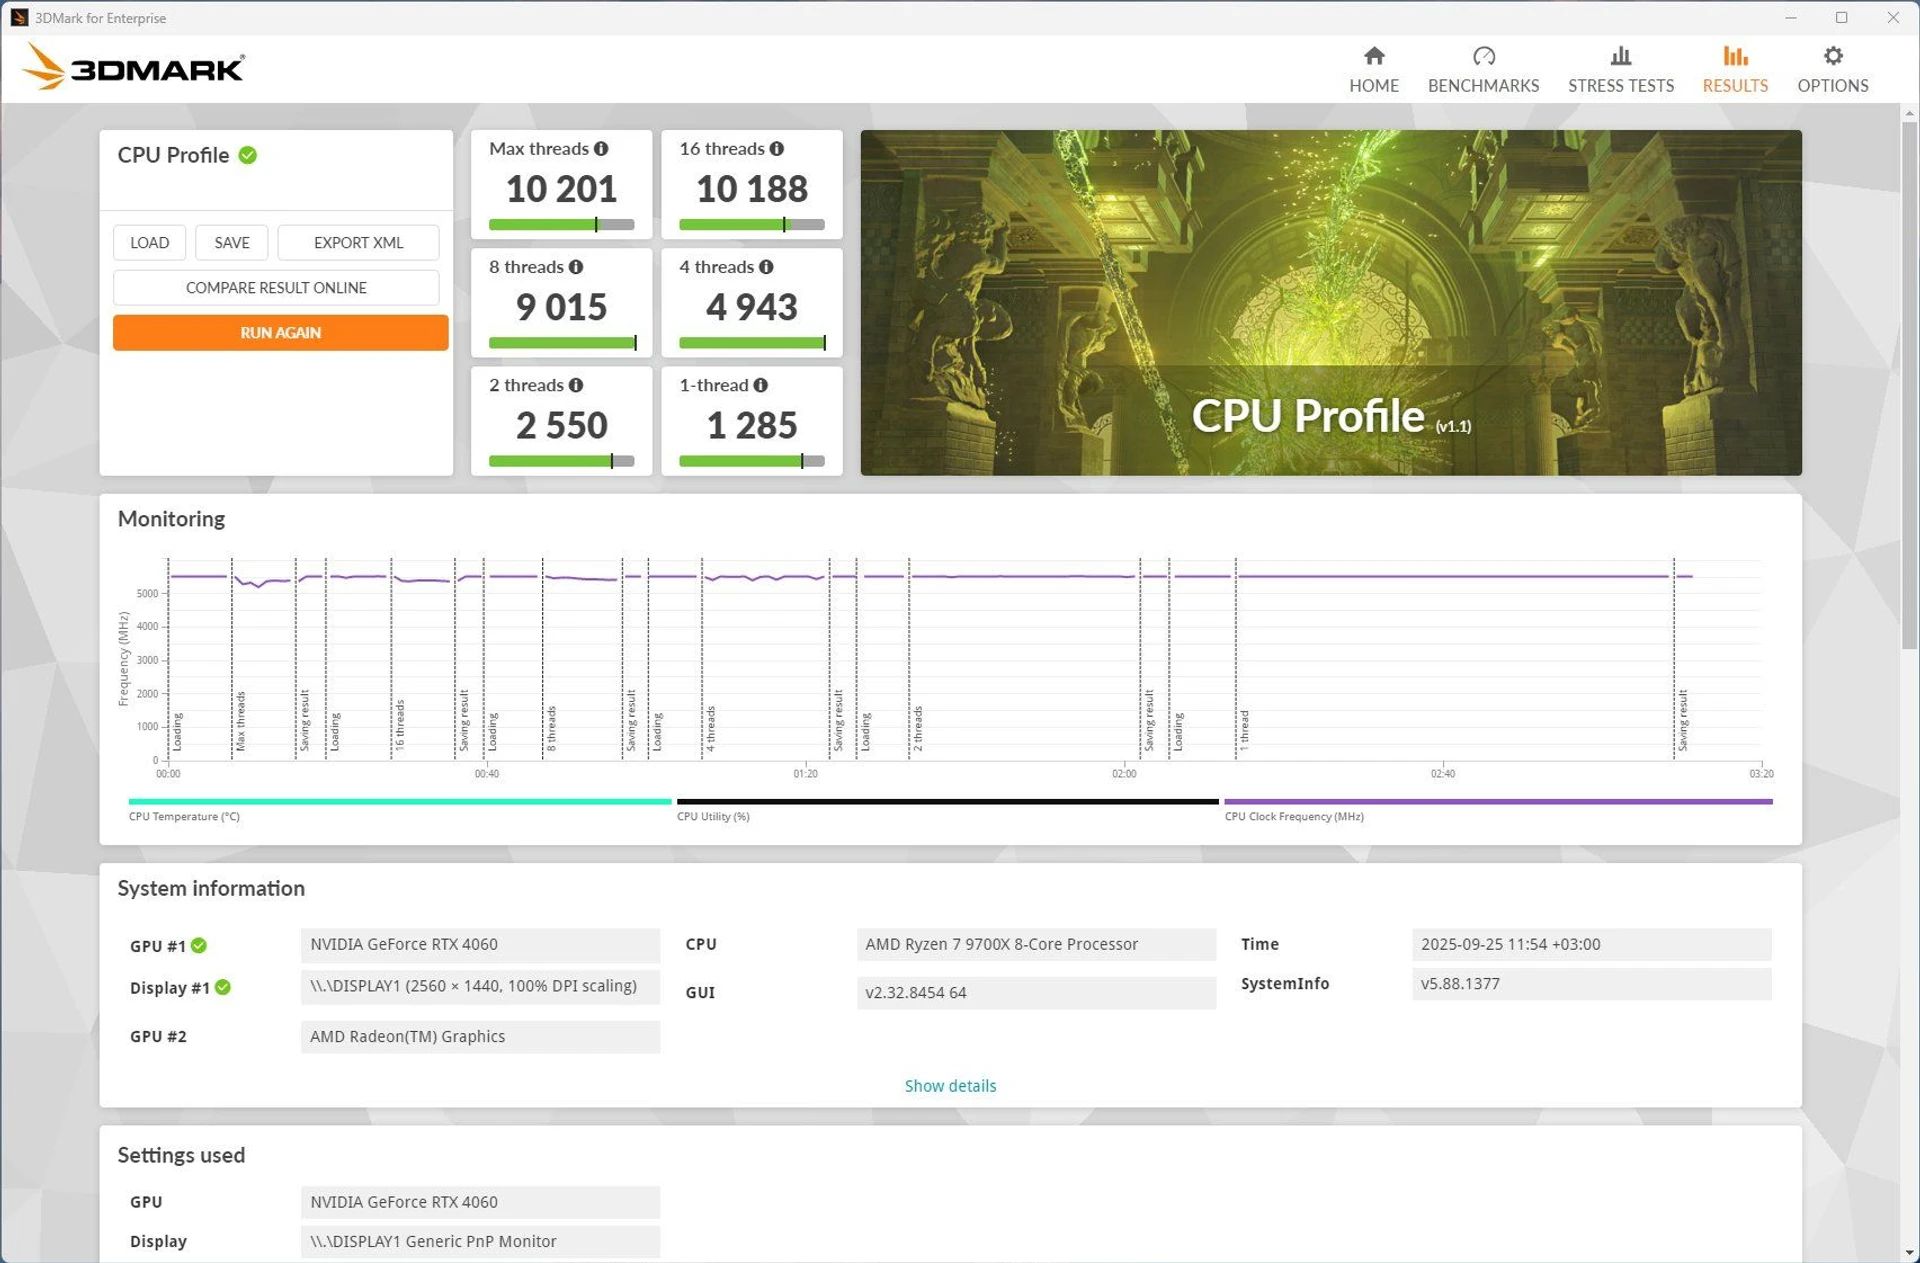Open the Benchmarks gauge icon
The image size is (1920, 1263).
1483,56
